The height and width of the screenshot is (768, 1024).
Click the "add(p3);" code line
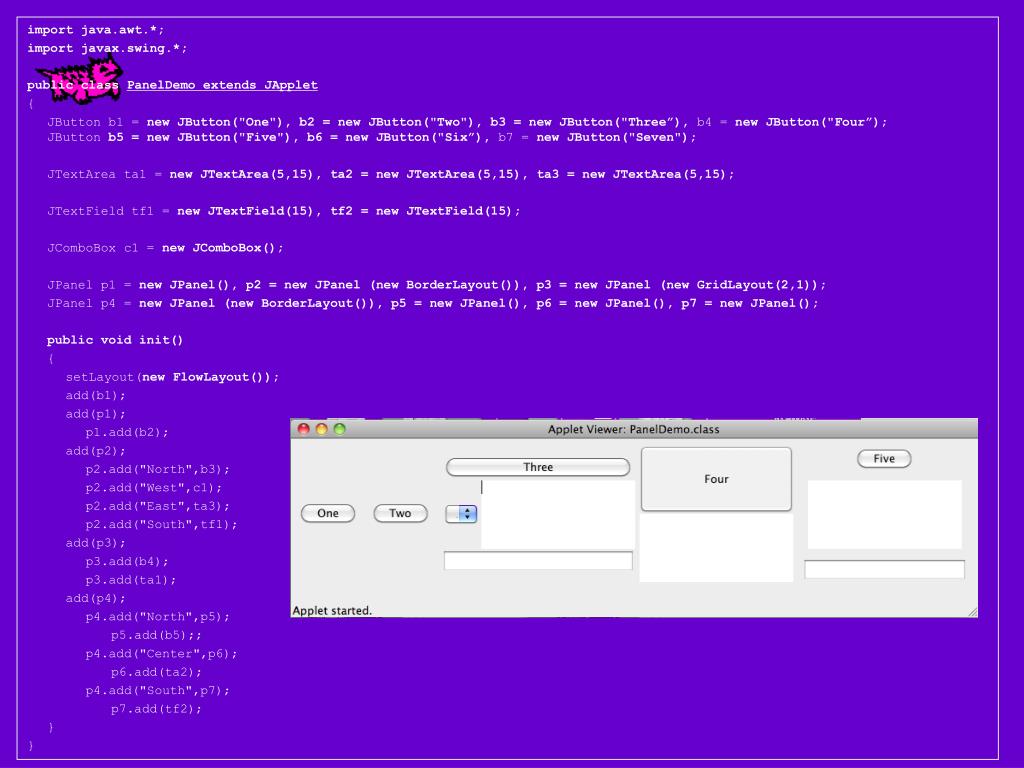pyautogui.click(x=95, y=543)
